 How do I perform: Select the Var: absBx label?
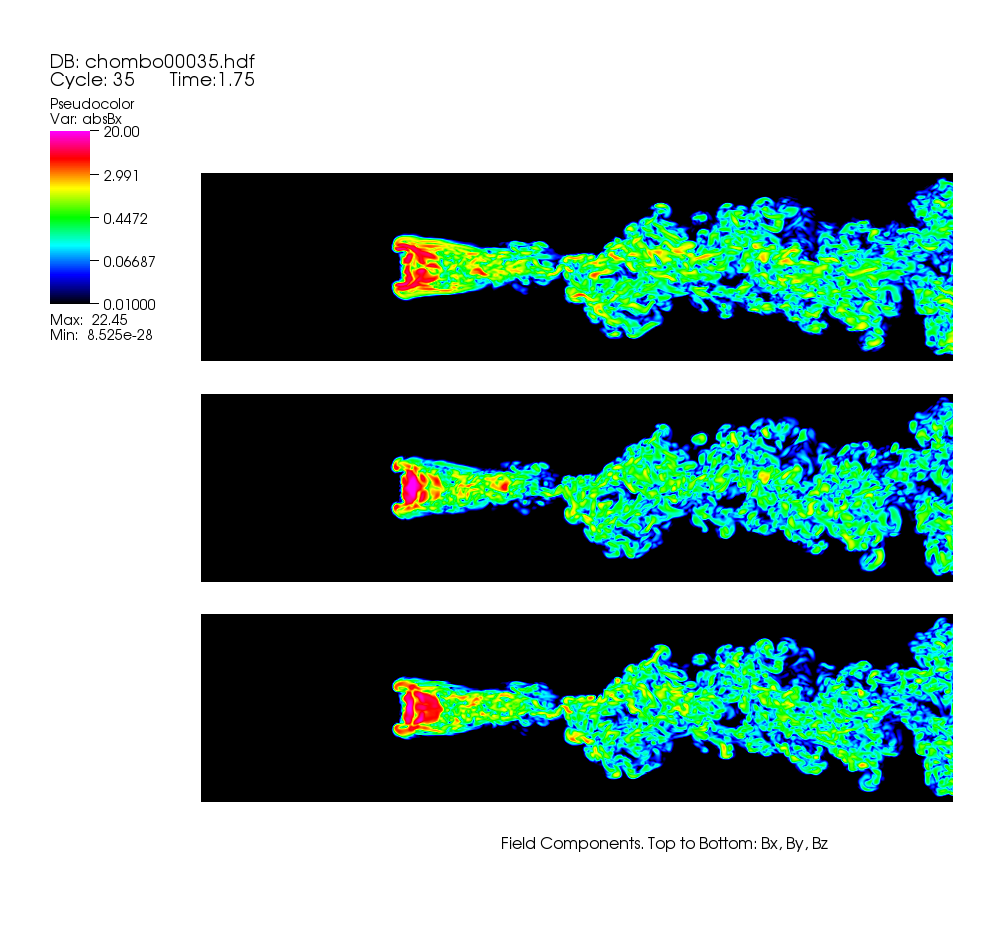click(86, 119)
